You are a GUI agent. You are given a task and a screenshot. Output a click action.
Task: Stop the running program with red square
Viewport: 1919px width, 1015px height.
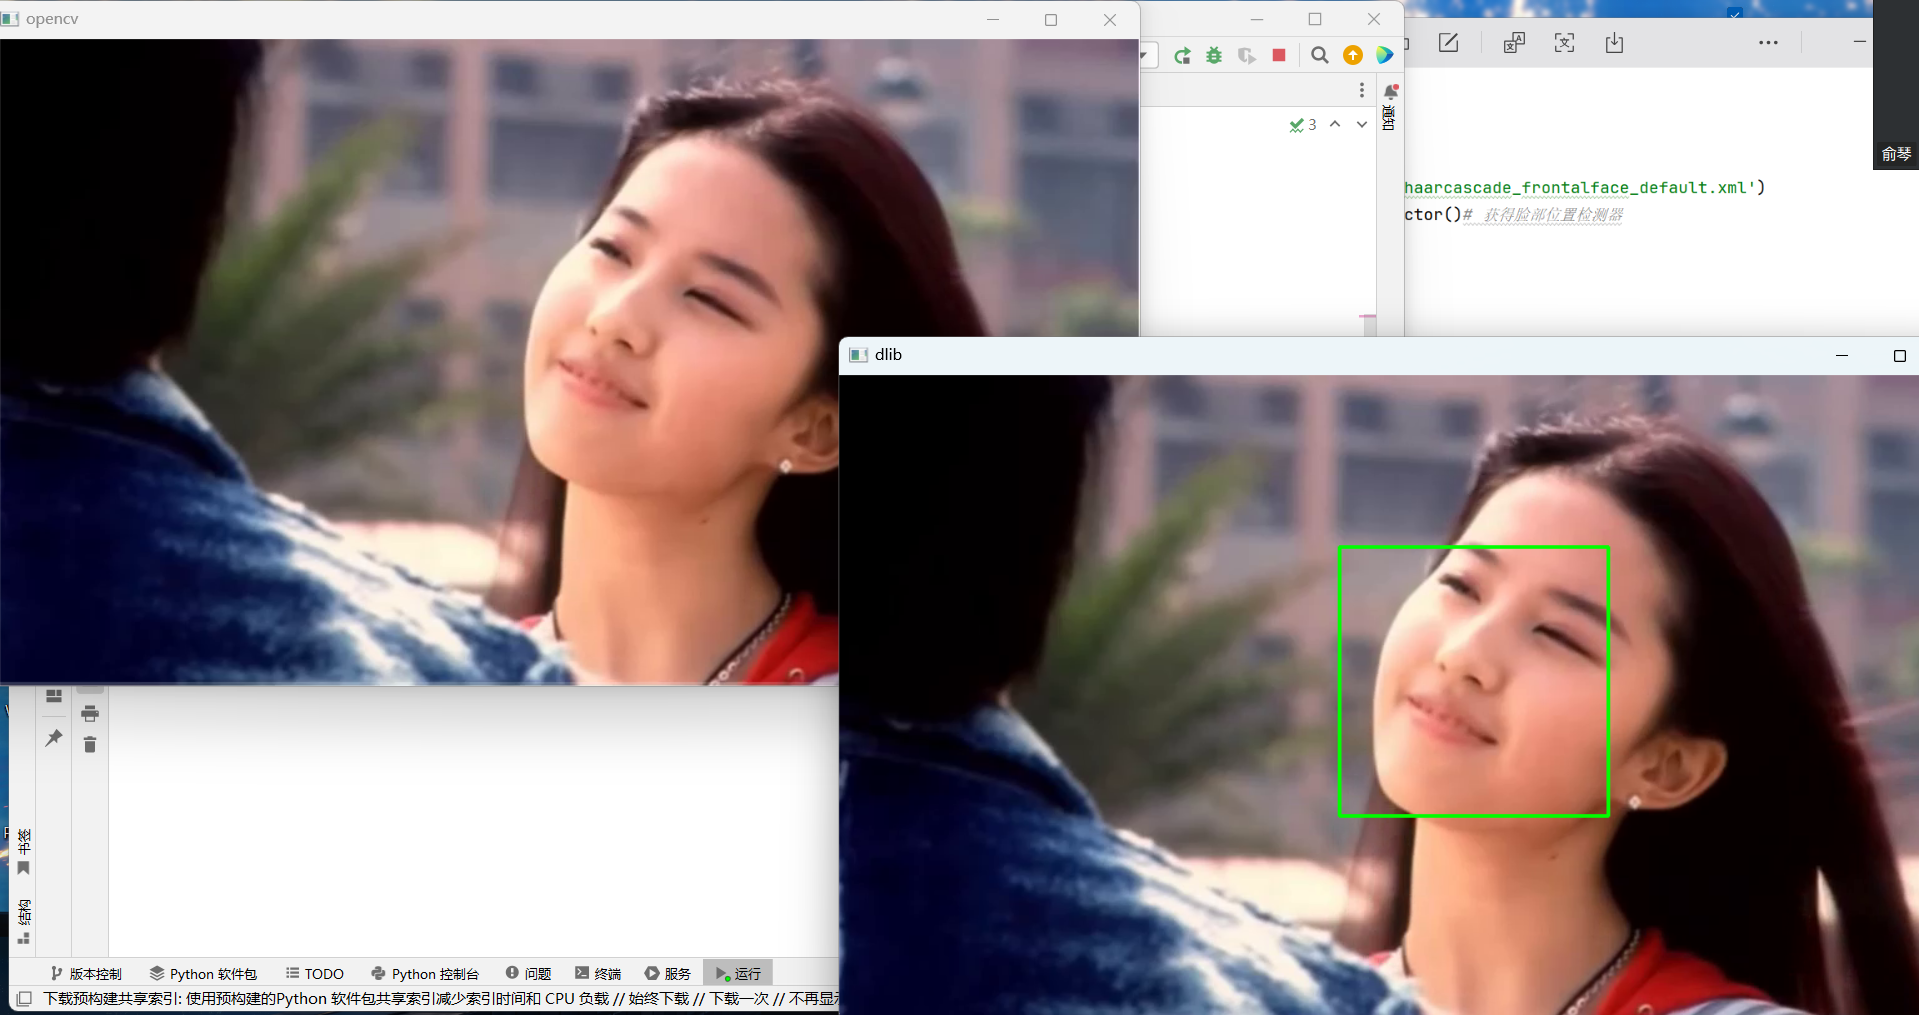click(x=1279, y=55)
